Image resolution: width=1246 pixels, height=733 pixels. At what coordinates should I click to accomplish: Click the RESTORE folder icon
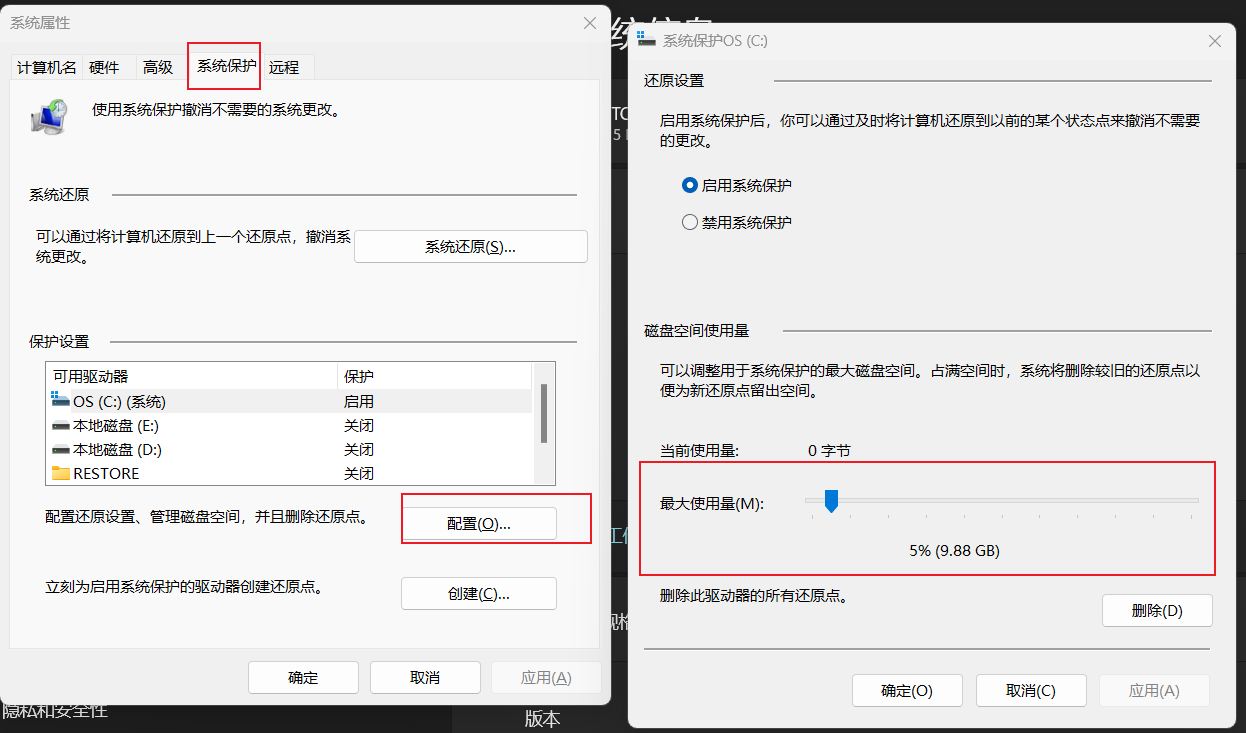pyautogui.click(x=61, y=473)
